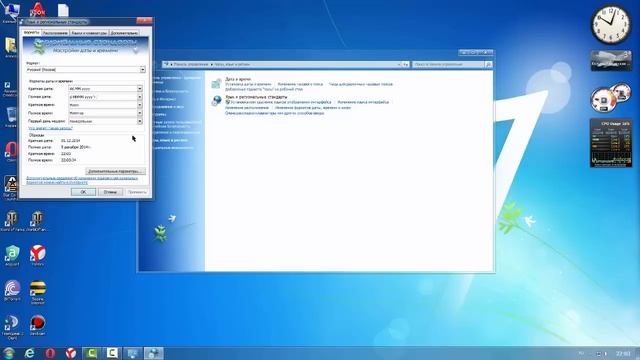The width and height of the screenshot is (640, 360).
Task: Select the Форматы tab
Action: point(31,32)
